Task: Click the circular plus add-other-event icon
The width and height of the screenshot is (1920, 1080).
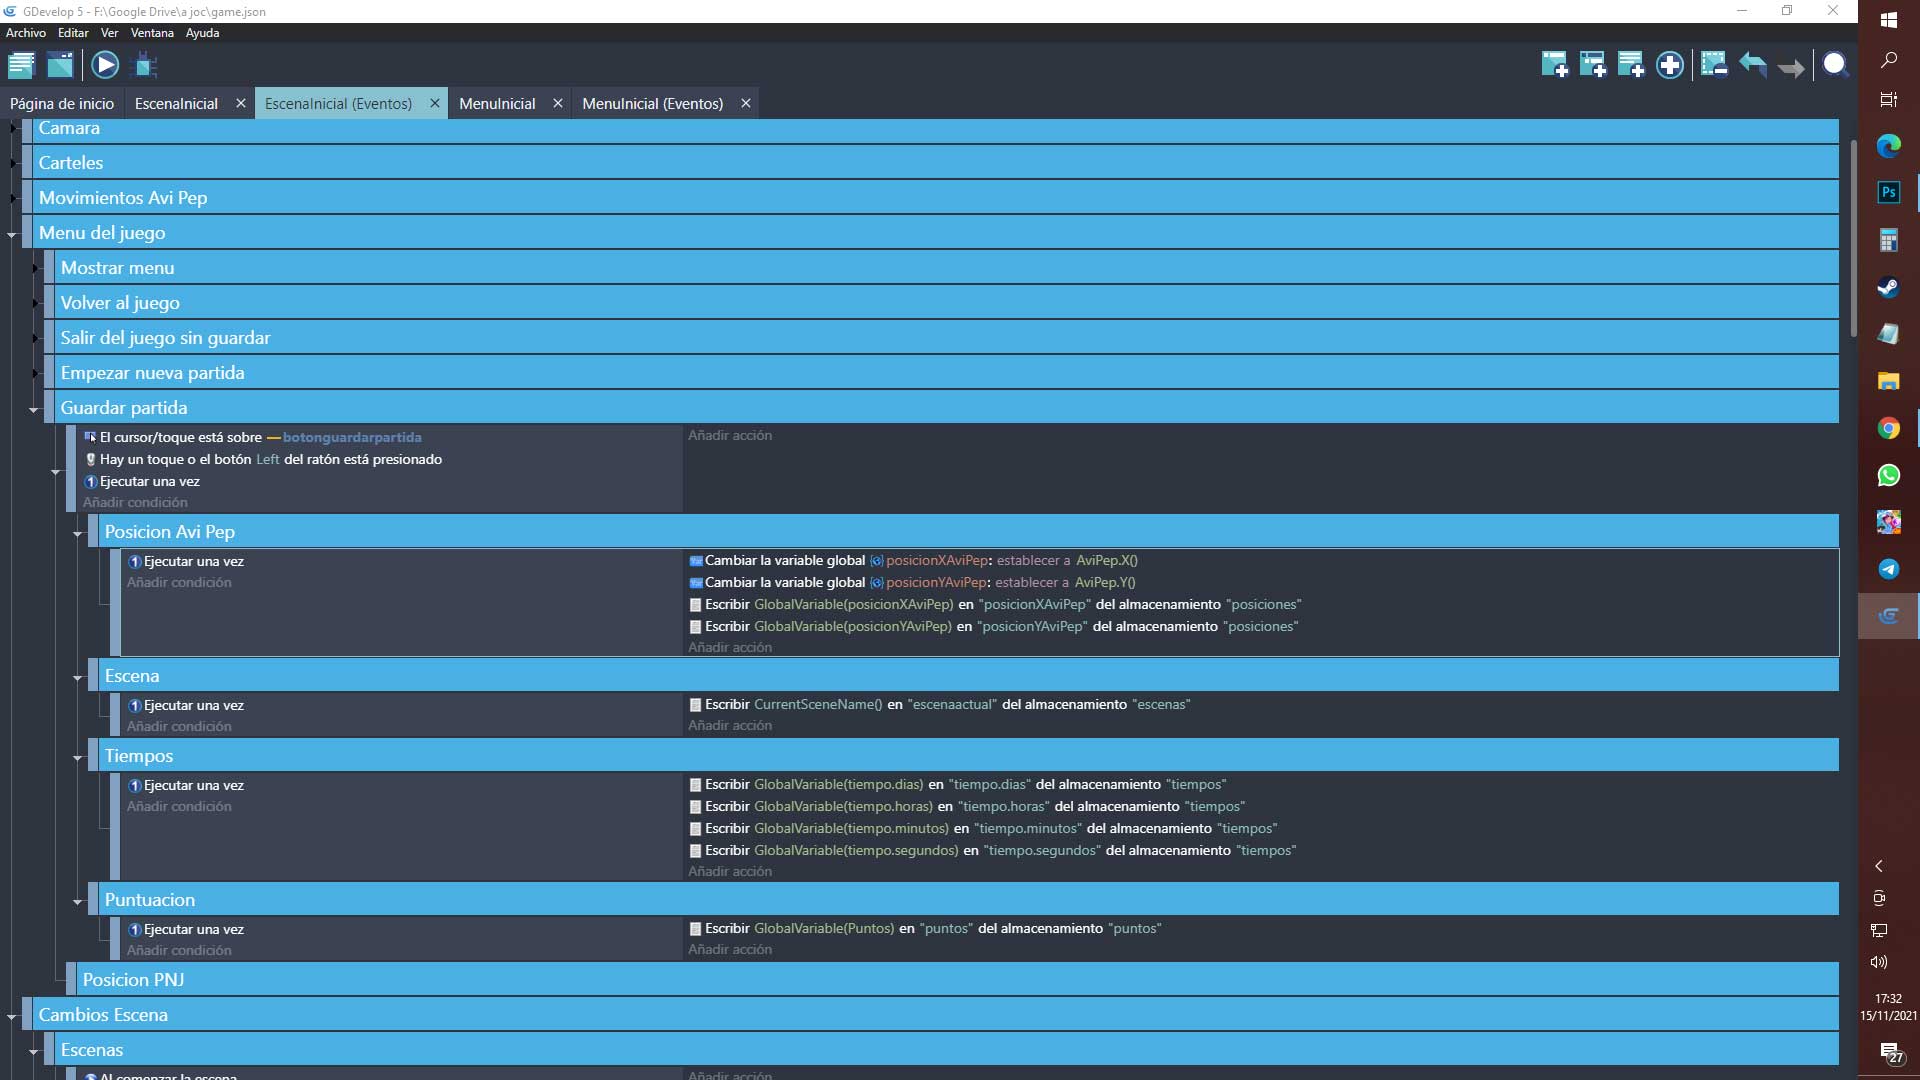Action: click(x=1669, y=65)
